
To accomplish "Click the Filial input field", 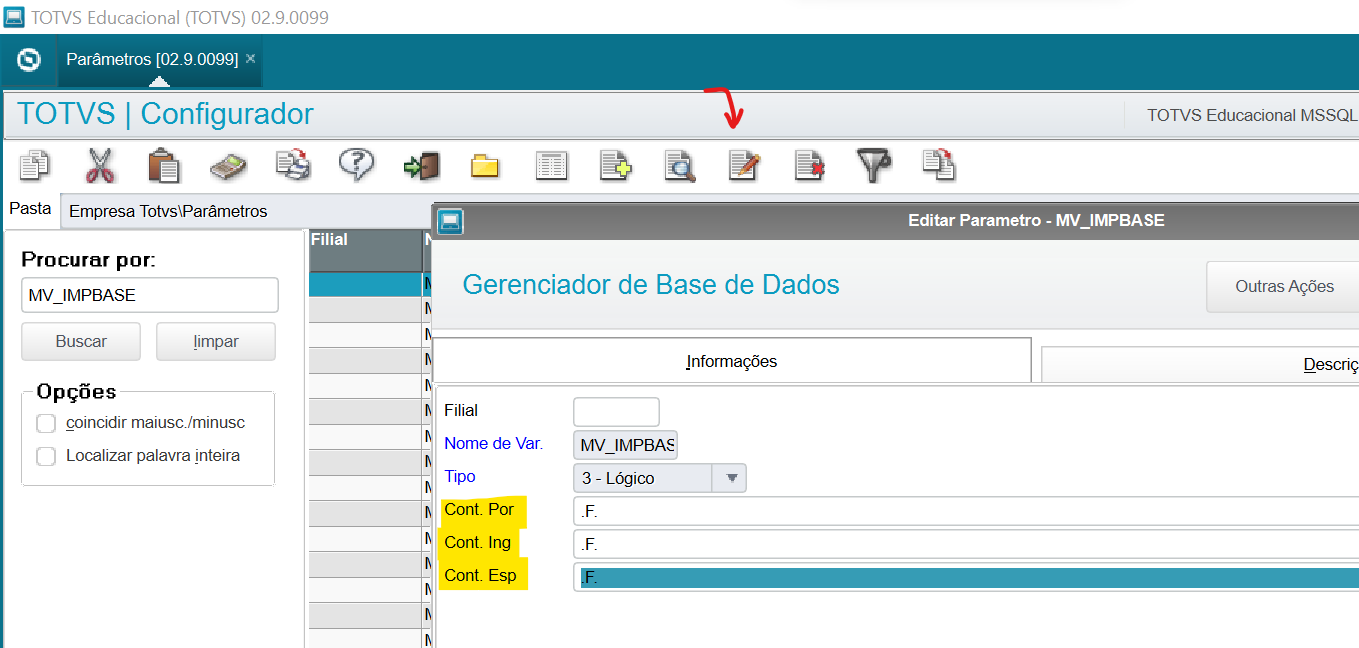I will [x=616, y=411].
